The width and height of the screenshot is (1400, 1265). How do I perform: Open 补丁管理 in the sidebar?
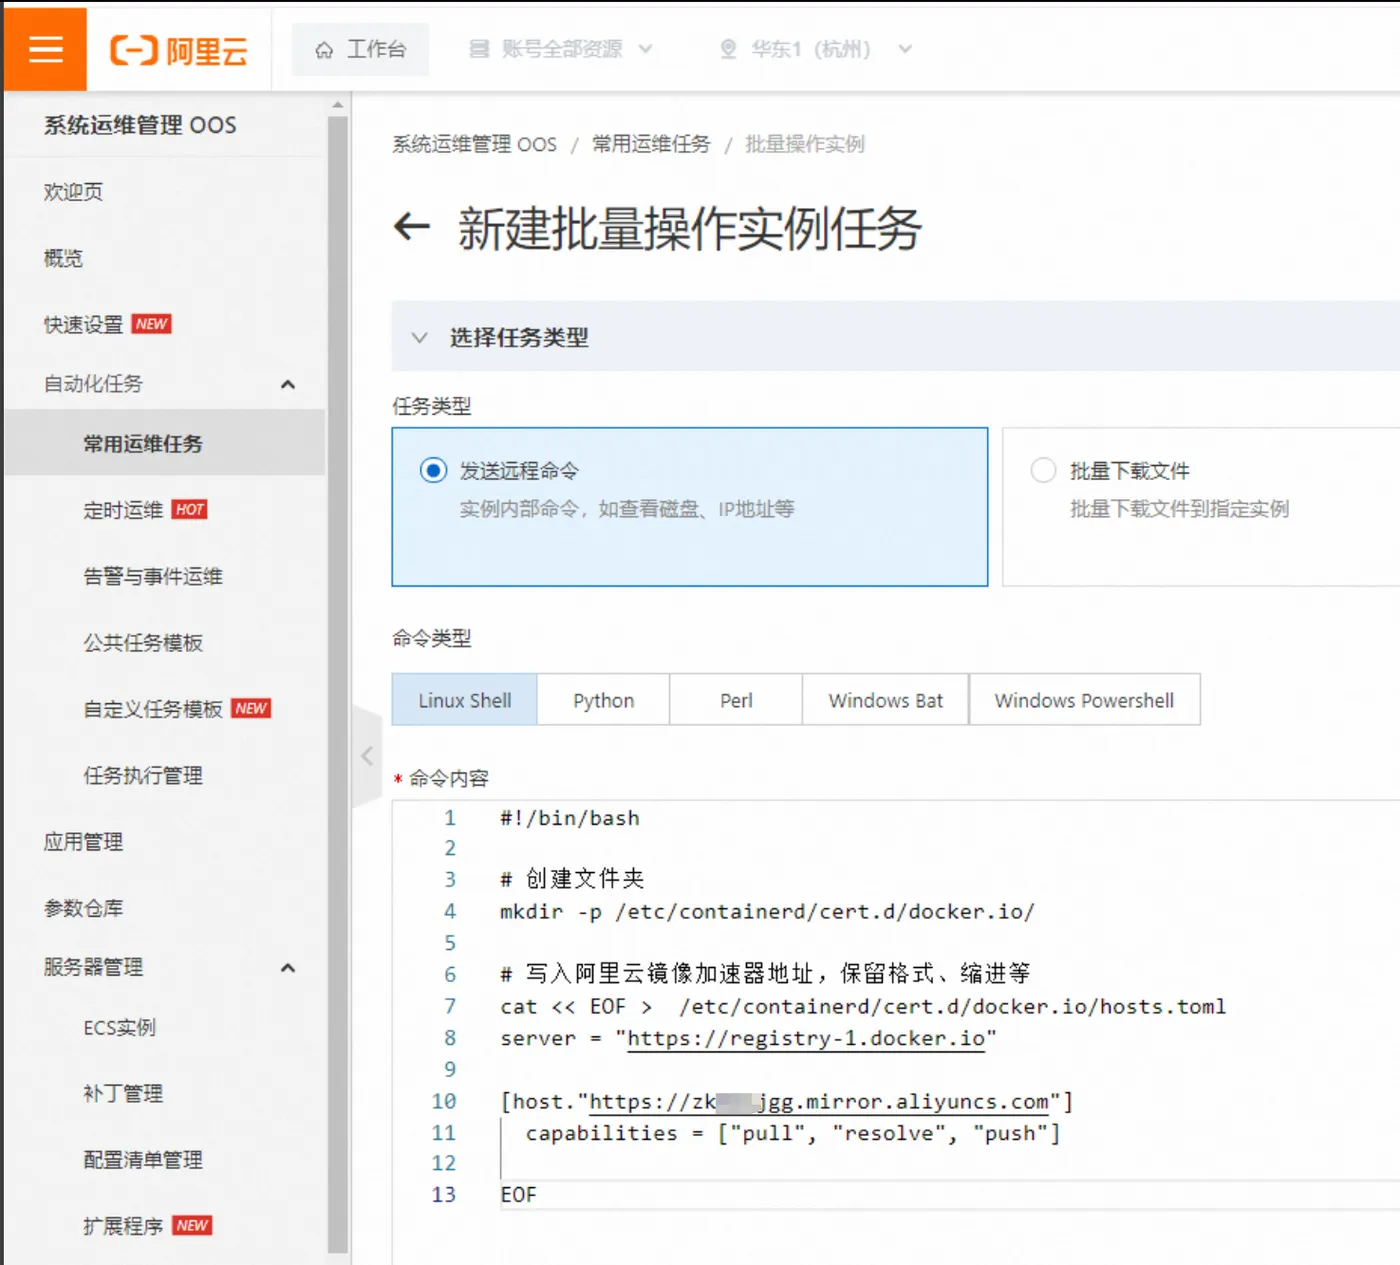coord(123,1093)
